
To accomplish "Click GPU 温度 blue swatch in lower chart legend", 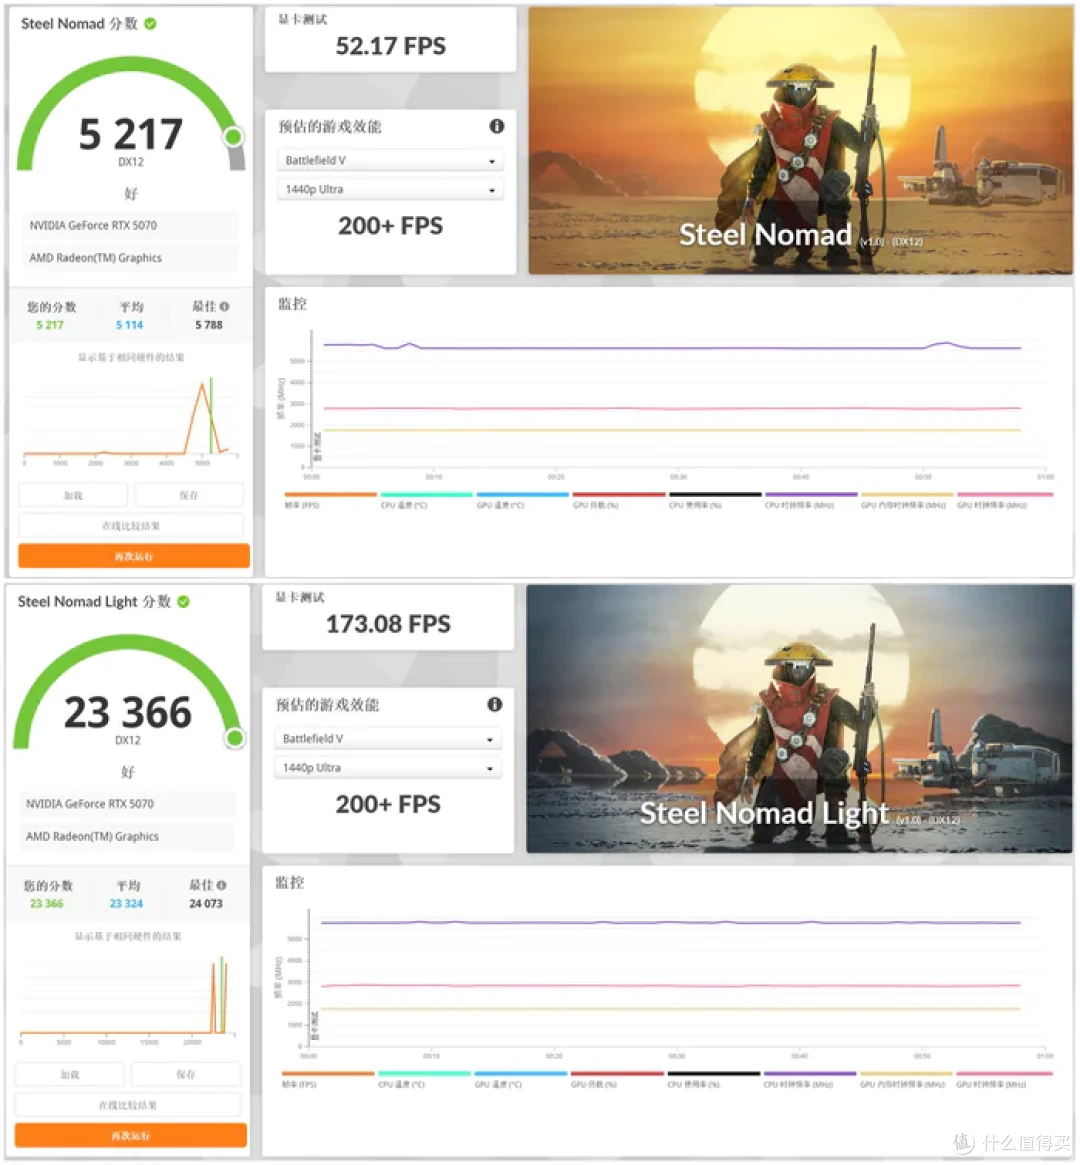I will click(x=521, y=1074).
